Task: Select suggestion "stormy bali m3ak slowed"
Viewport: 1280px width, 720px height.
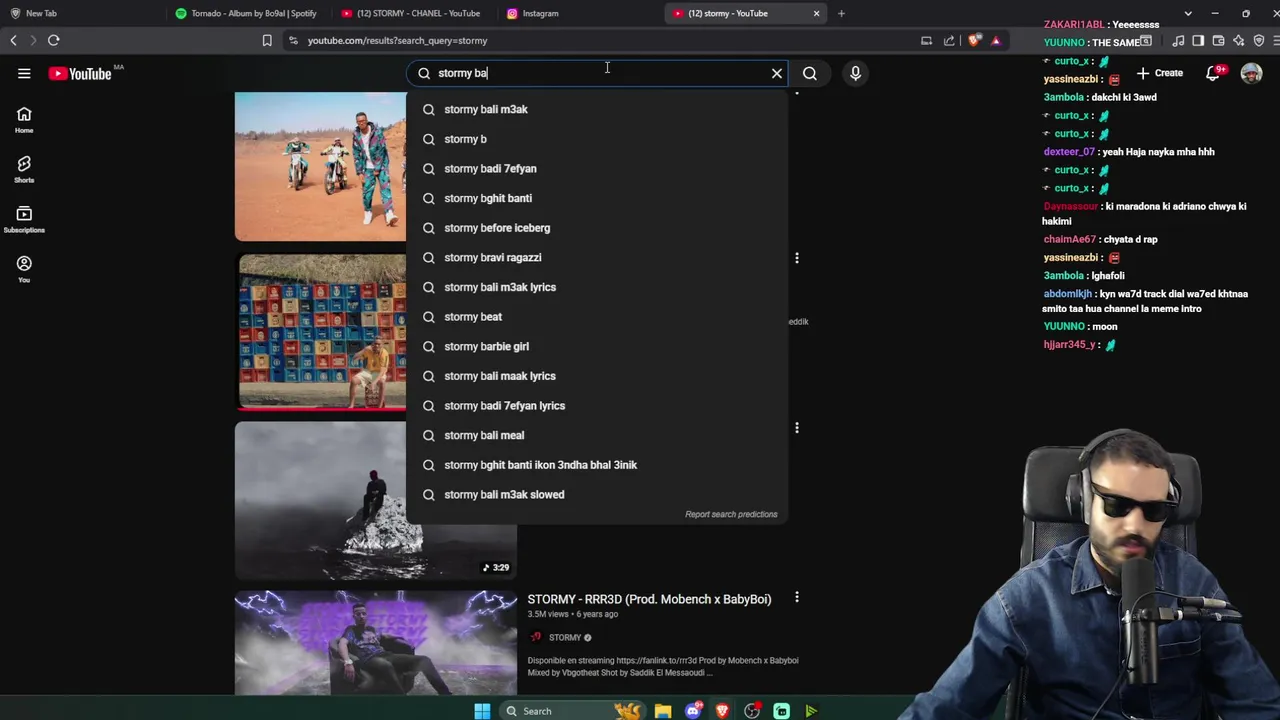Action: pos(596,494)
